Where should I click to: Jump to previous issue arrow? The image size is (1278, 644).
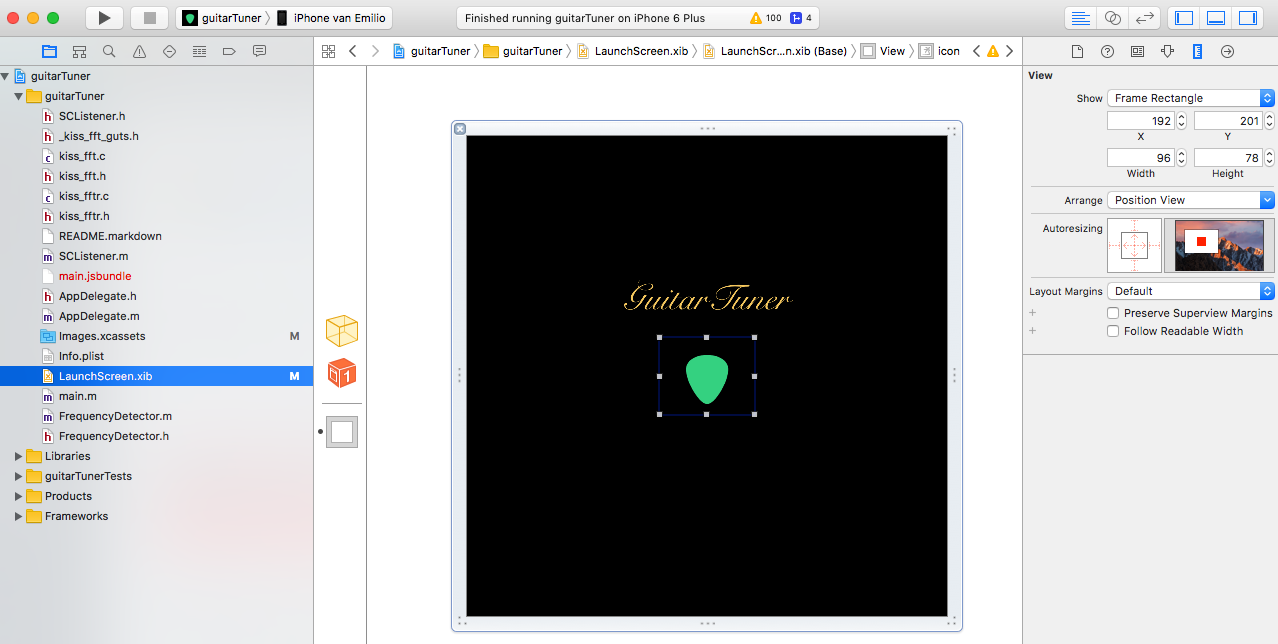[976, 51]
